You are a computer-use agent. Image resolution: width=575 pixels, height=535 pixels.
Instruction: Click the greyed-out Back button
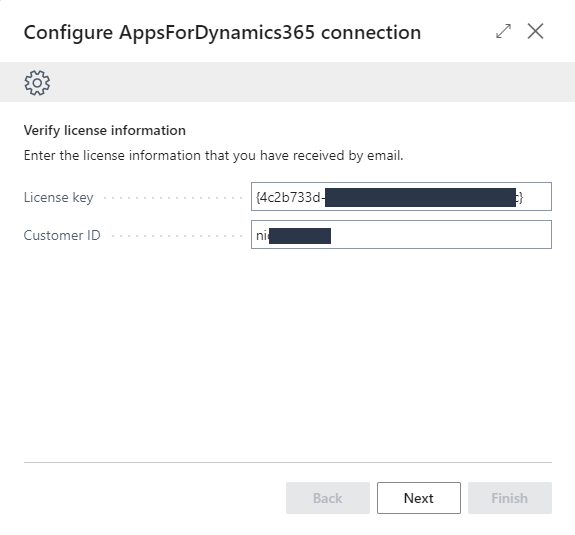coord(328,498)
